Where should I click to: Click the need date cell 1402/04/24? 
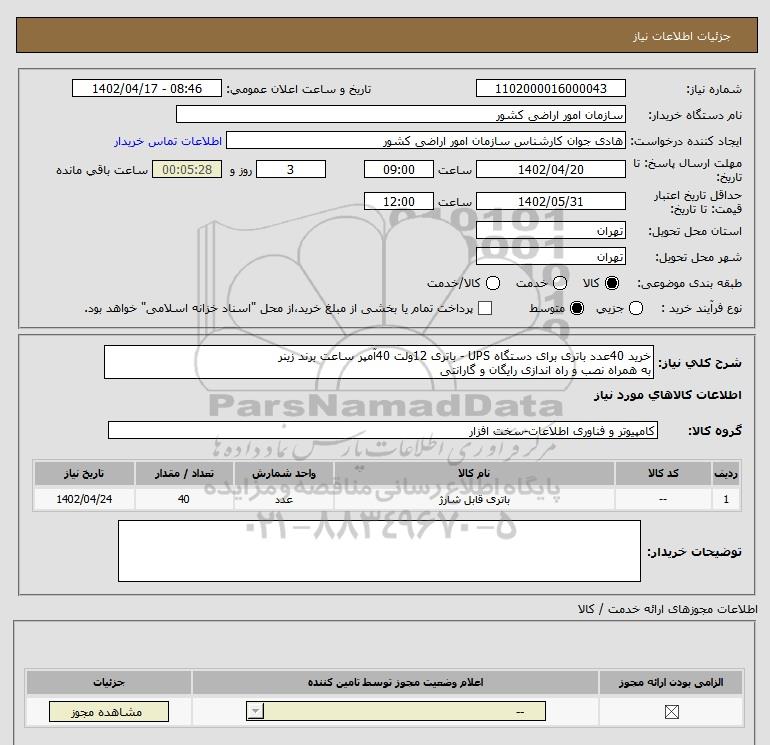84,499
